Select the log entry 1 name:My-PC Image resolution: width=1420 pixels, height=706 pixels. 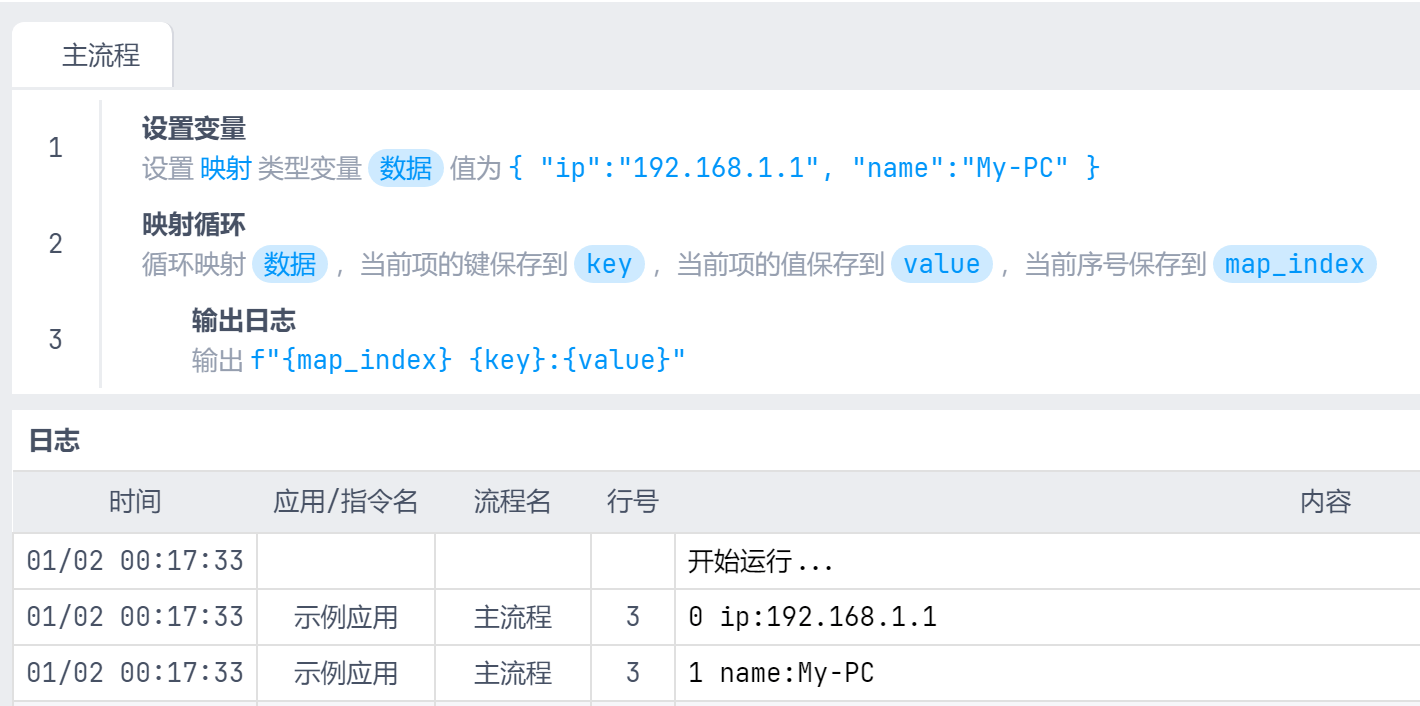(x=781, y=673)
